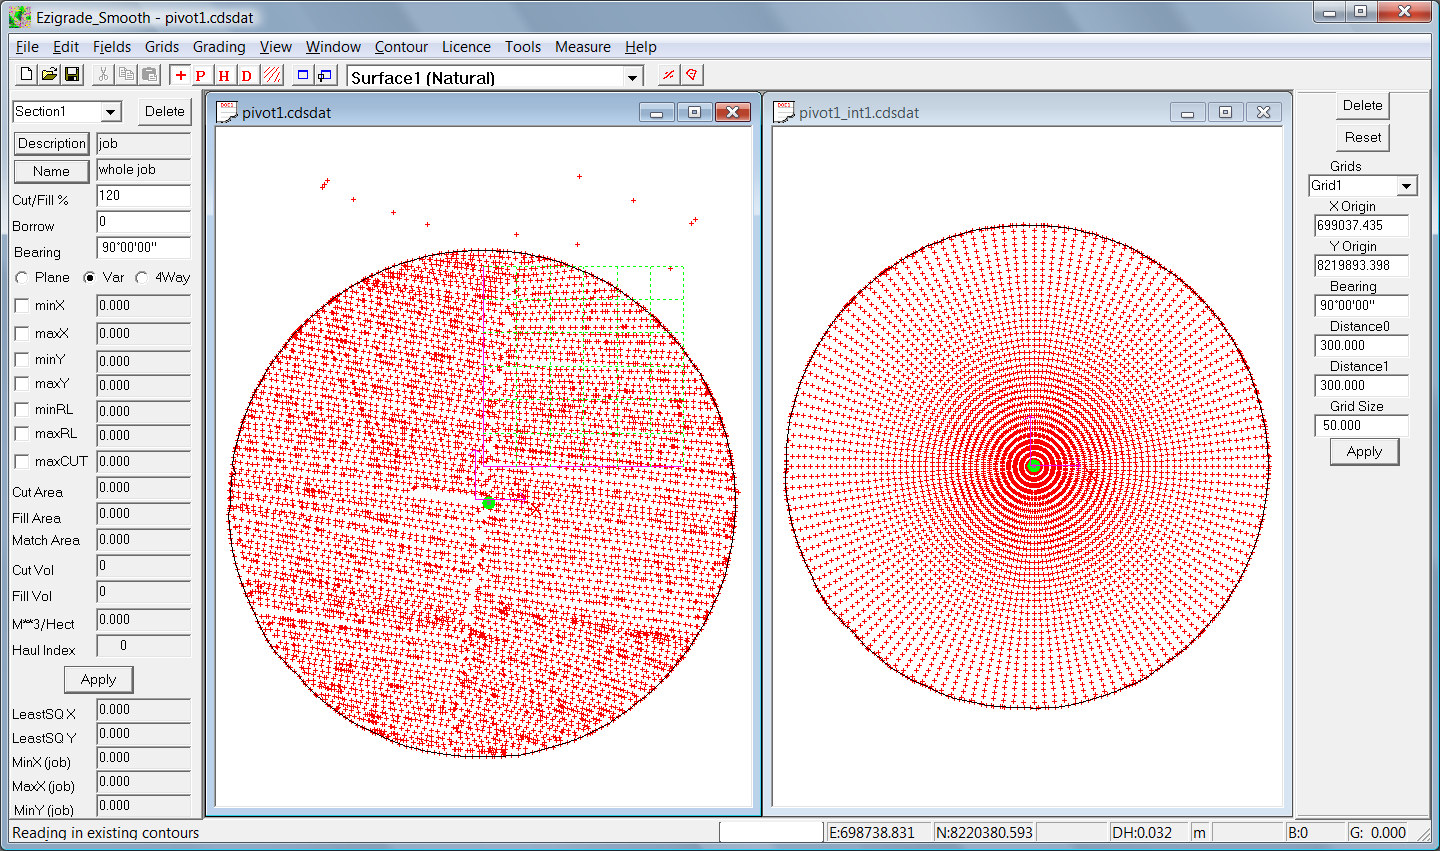Select the Plane radio button
Image resolution: width=1440 pixels, height=851 pixels.
22,278
